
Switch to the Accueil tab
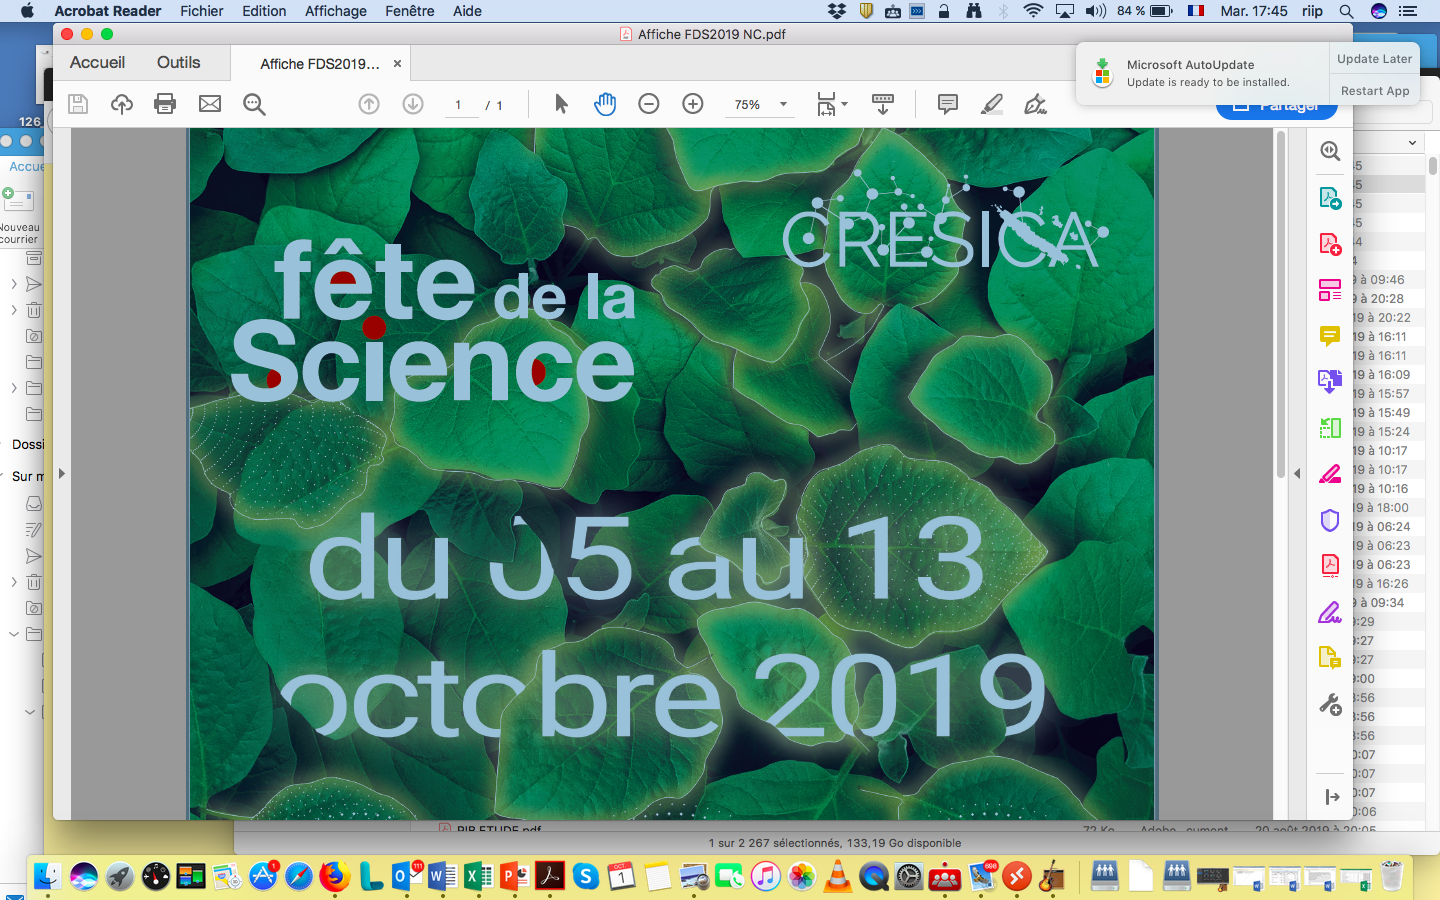point(98,62)
